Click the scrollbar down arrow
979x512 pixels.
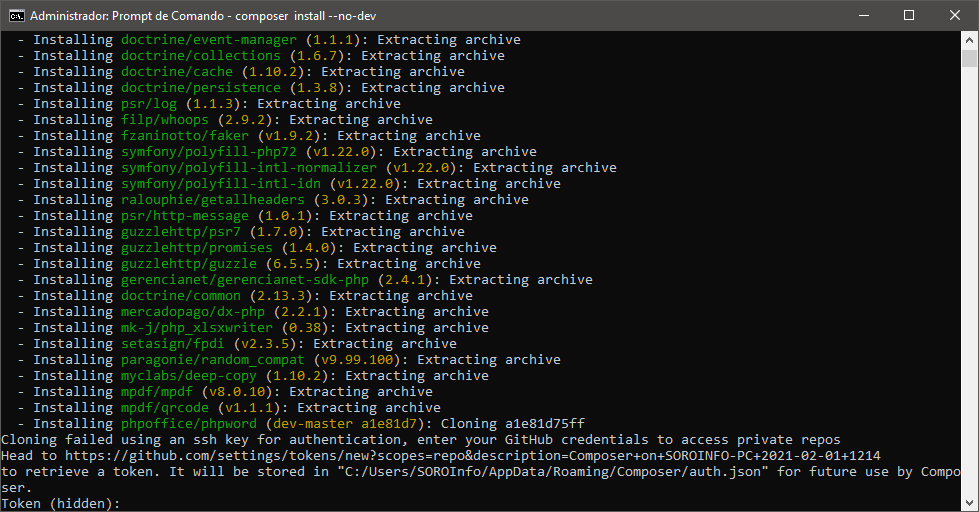[969, 503]
